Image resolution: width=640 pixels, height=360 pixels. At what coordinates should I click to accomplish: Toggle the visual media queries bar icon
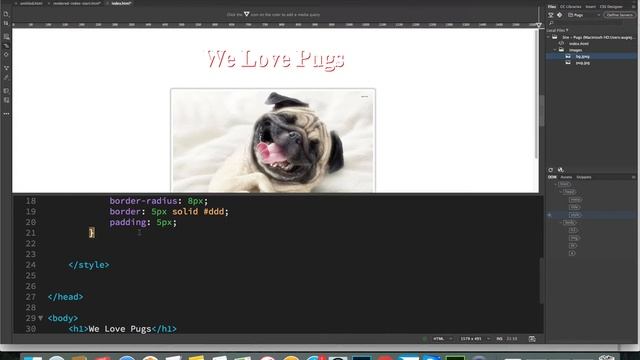(6, 45)
